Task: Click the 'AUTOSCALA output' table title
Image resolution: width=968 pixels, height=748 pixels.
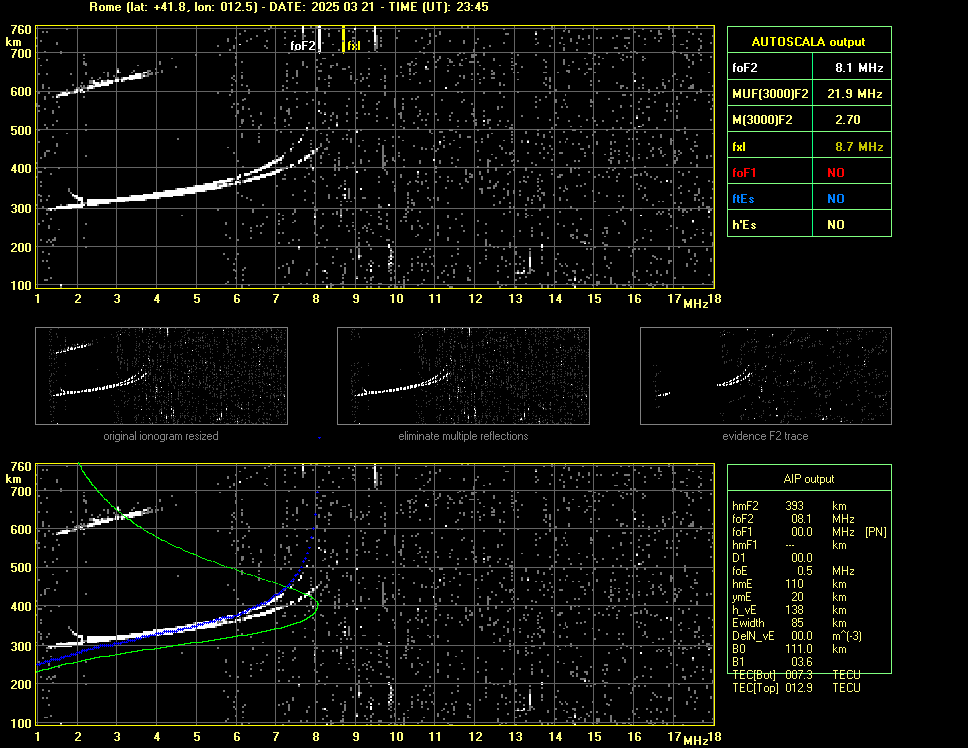Action: pos(808,42)
